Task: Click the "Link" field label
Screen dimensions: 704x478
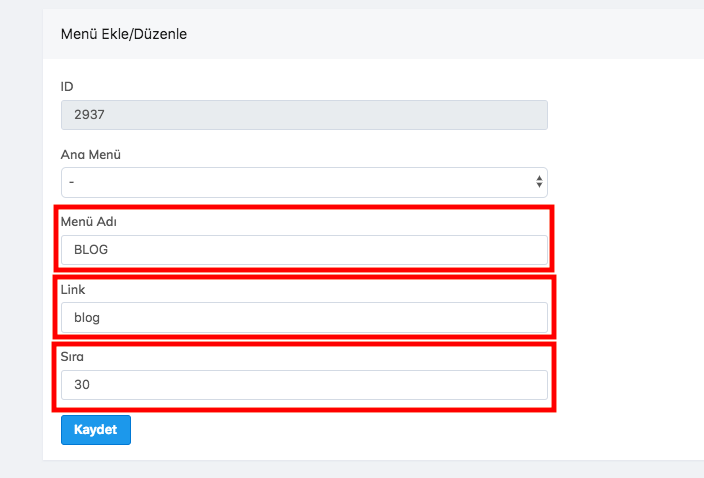Action: (x=73, y=289)
